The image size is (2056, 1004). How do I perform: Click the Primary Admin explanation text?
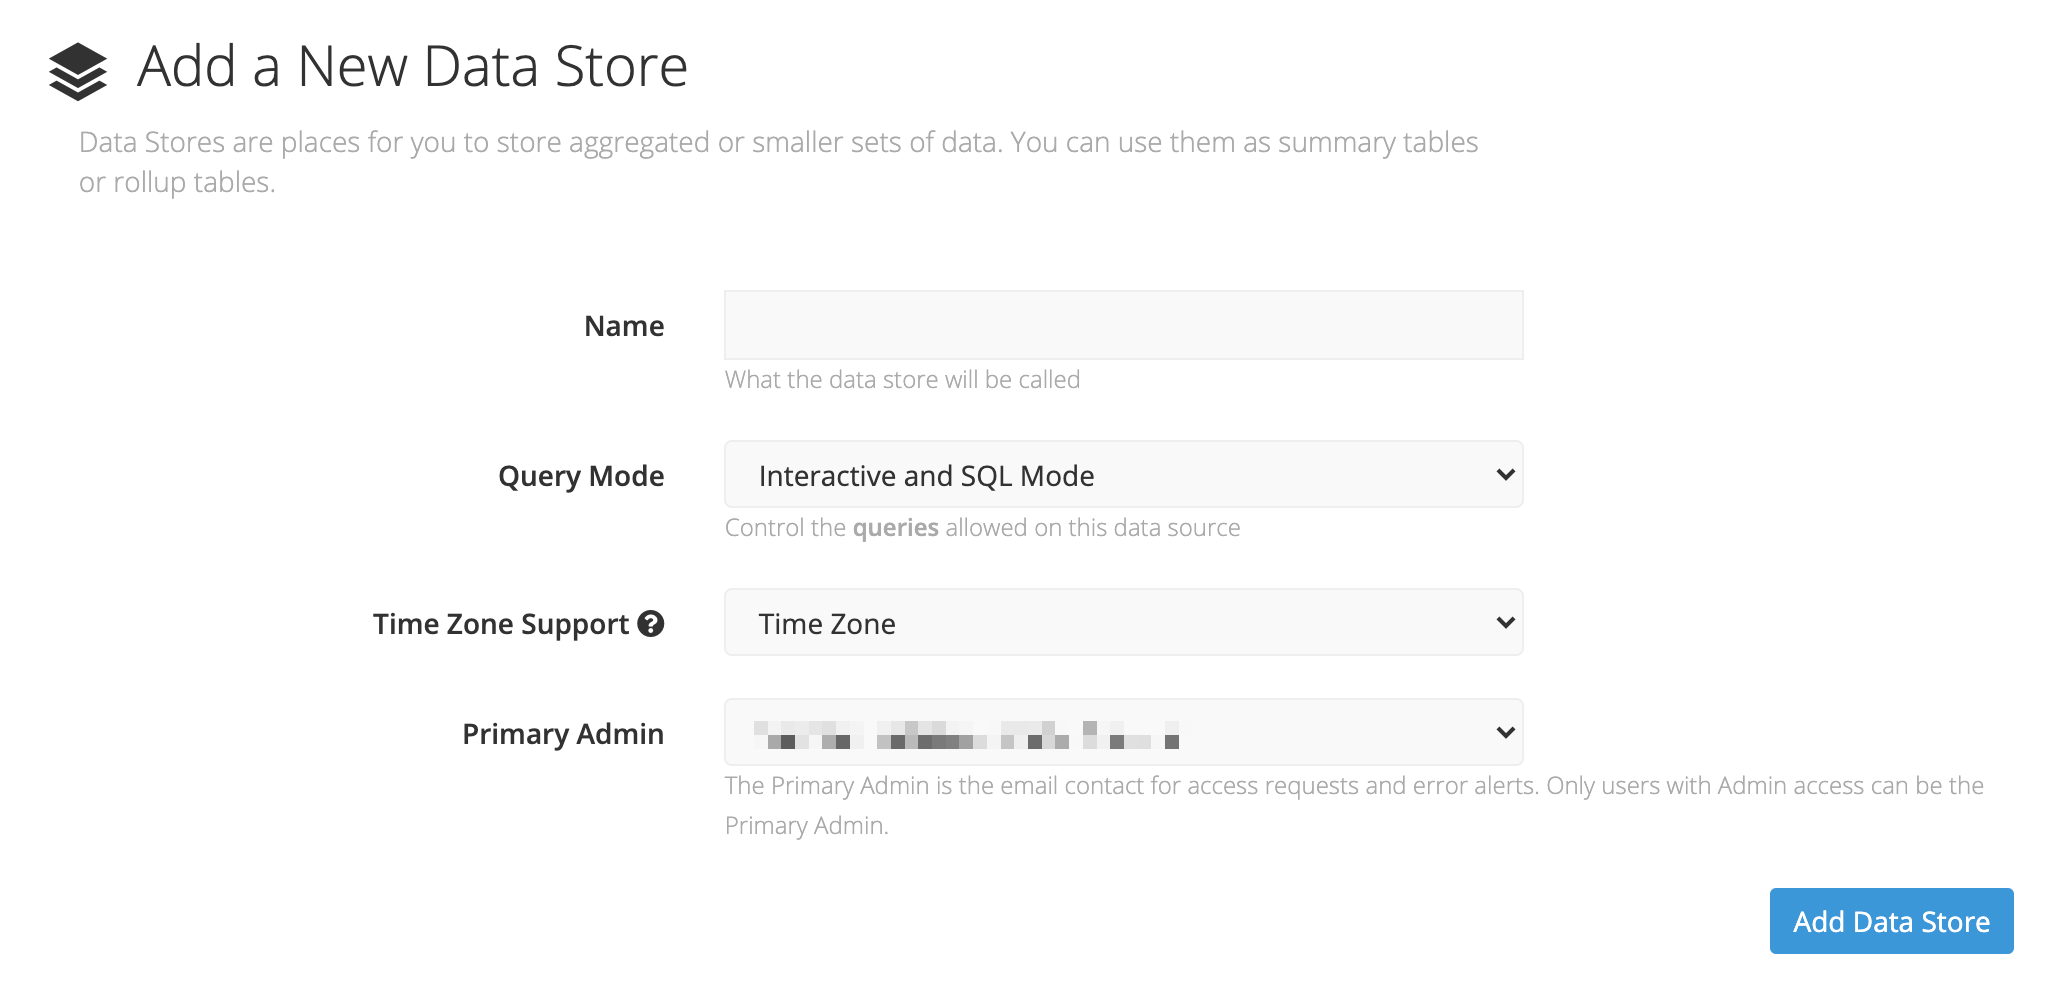(x=1354, y=806)
